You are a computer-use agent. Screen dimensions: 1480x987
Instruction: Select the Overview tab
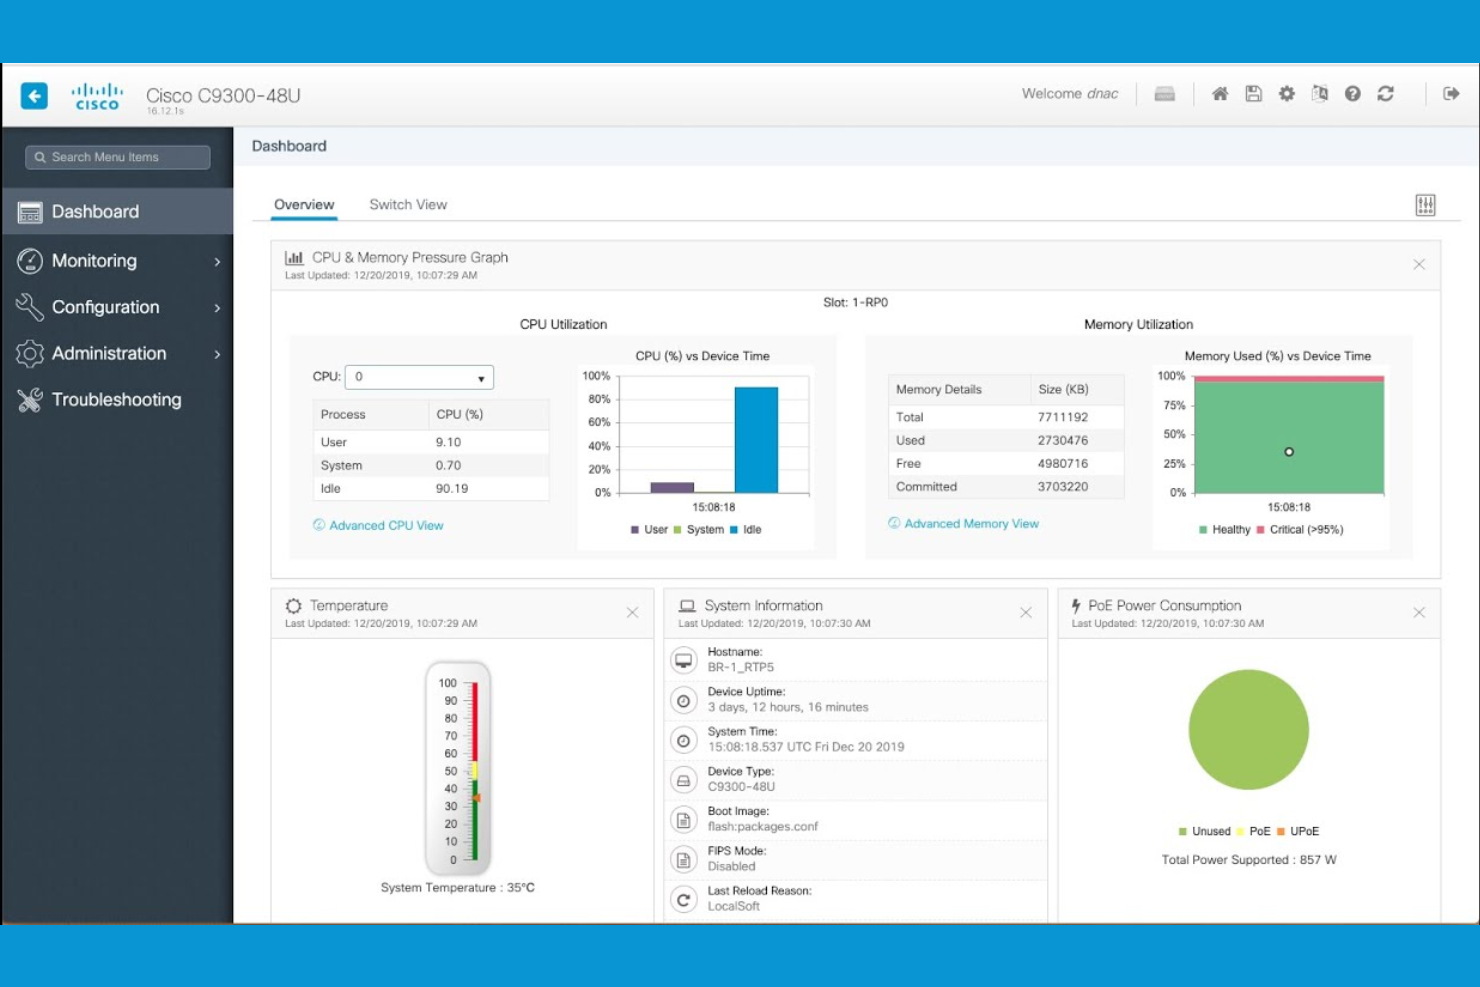(x=304, y=204)
